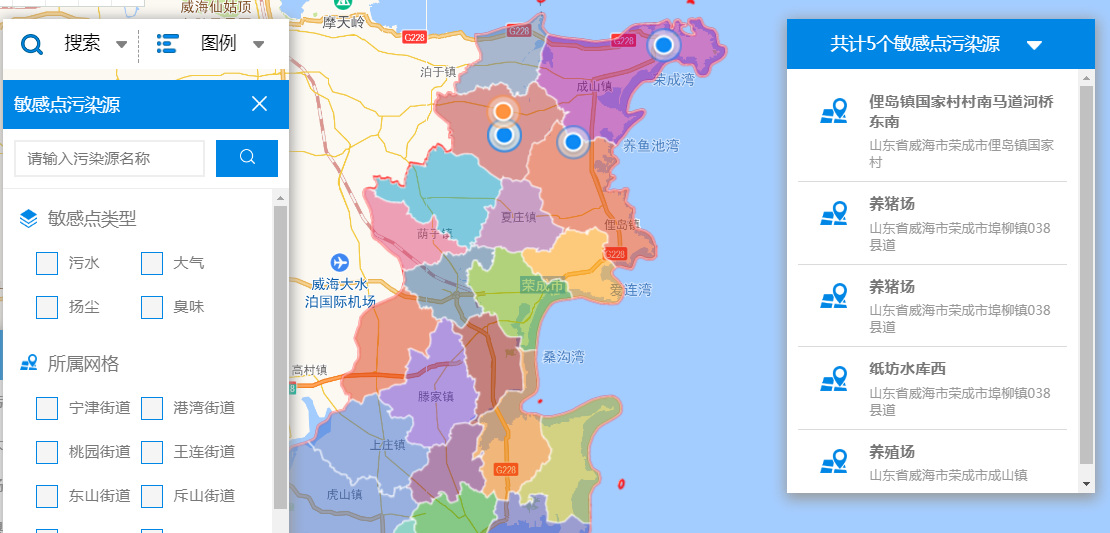Click the 敏感点类型 section heading
The height and width of the screenshot is (533, 1110).
tap(92, 219)
